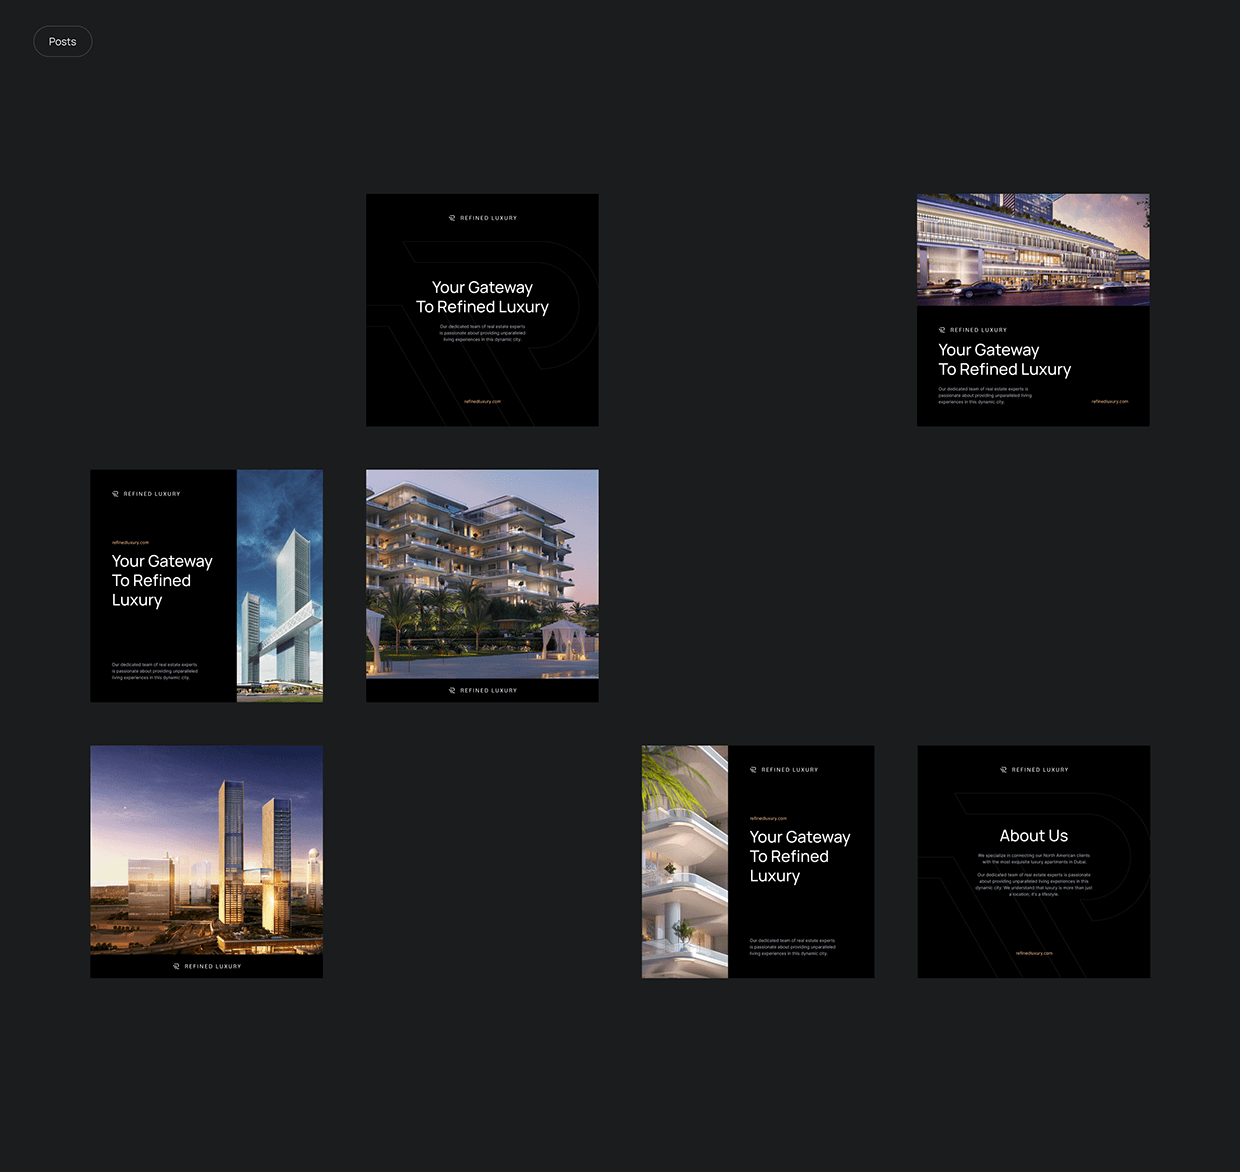
Task: Click the Posts button in the top left corner
Action: 62,41
